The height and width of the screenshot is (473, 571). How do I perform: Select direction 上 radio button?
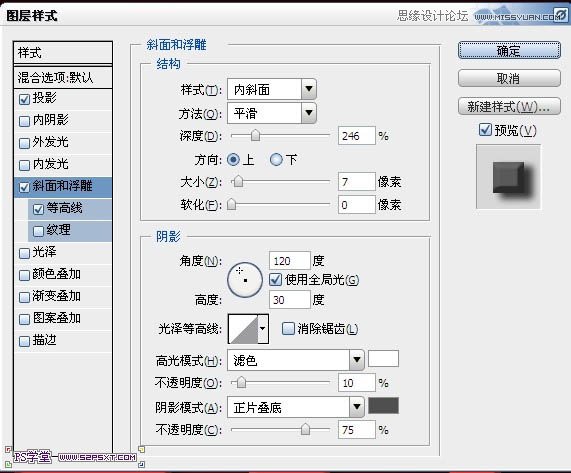point(233,160)
